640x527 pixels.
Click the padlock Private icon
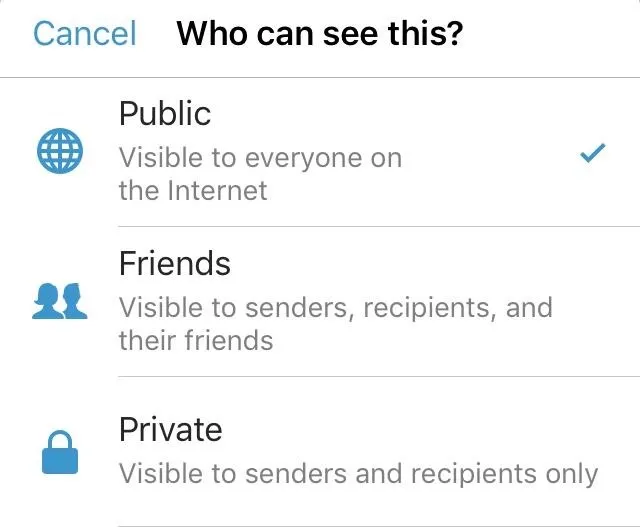click(x=60, y=452)
